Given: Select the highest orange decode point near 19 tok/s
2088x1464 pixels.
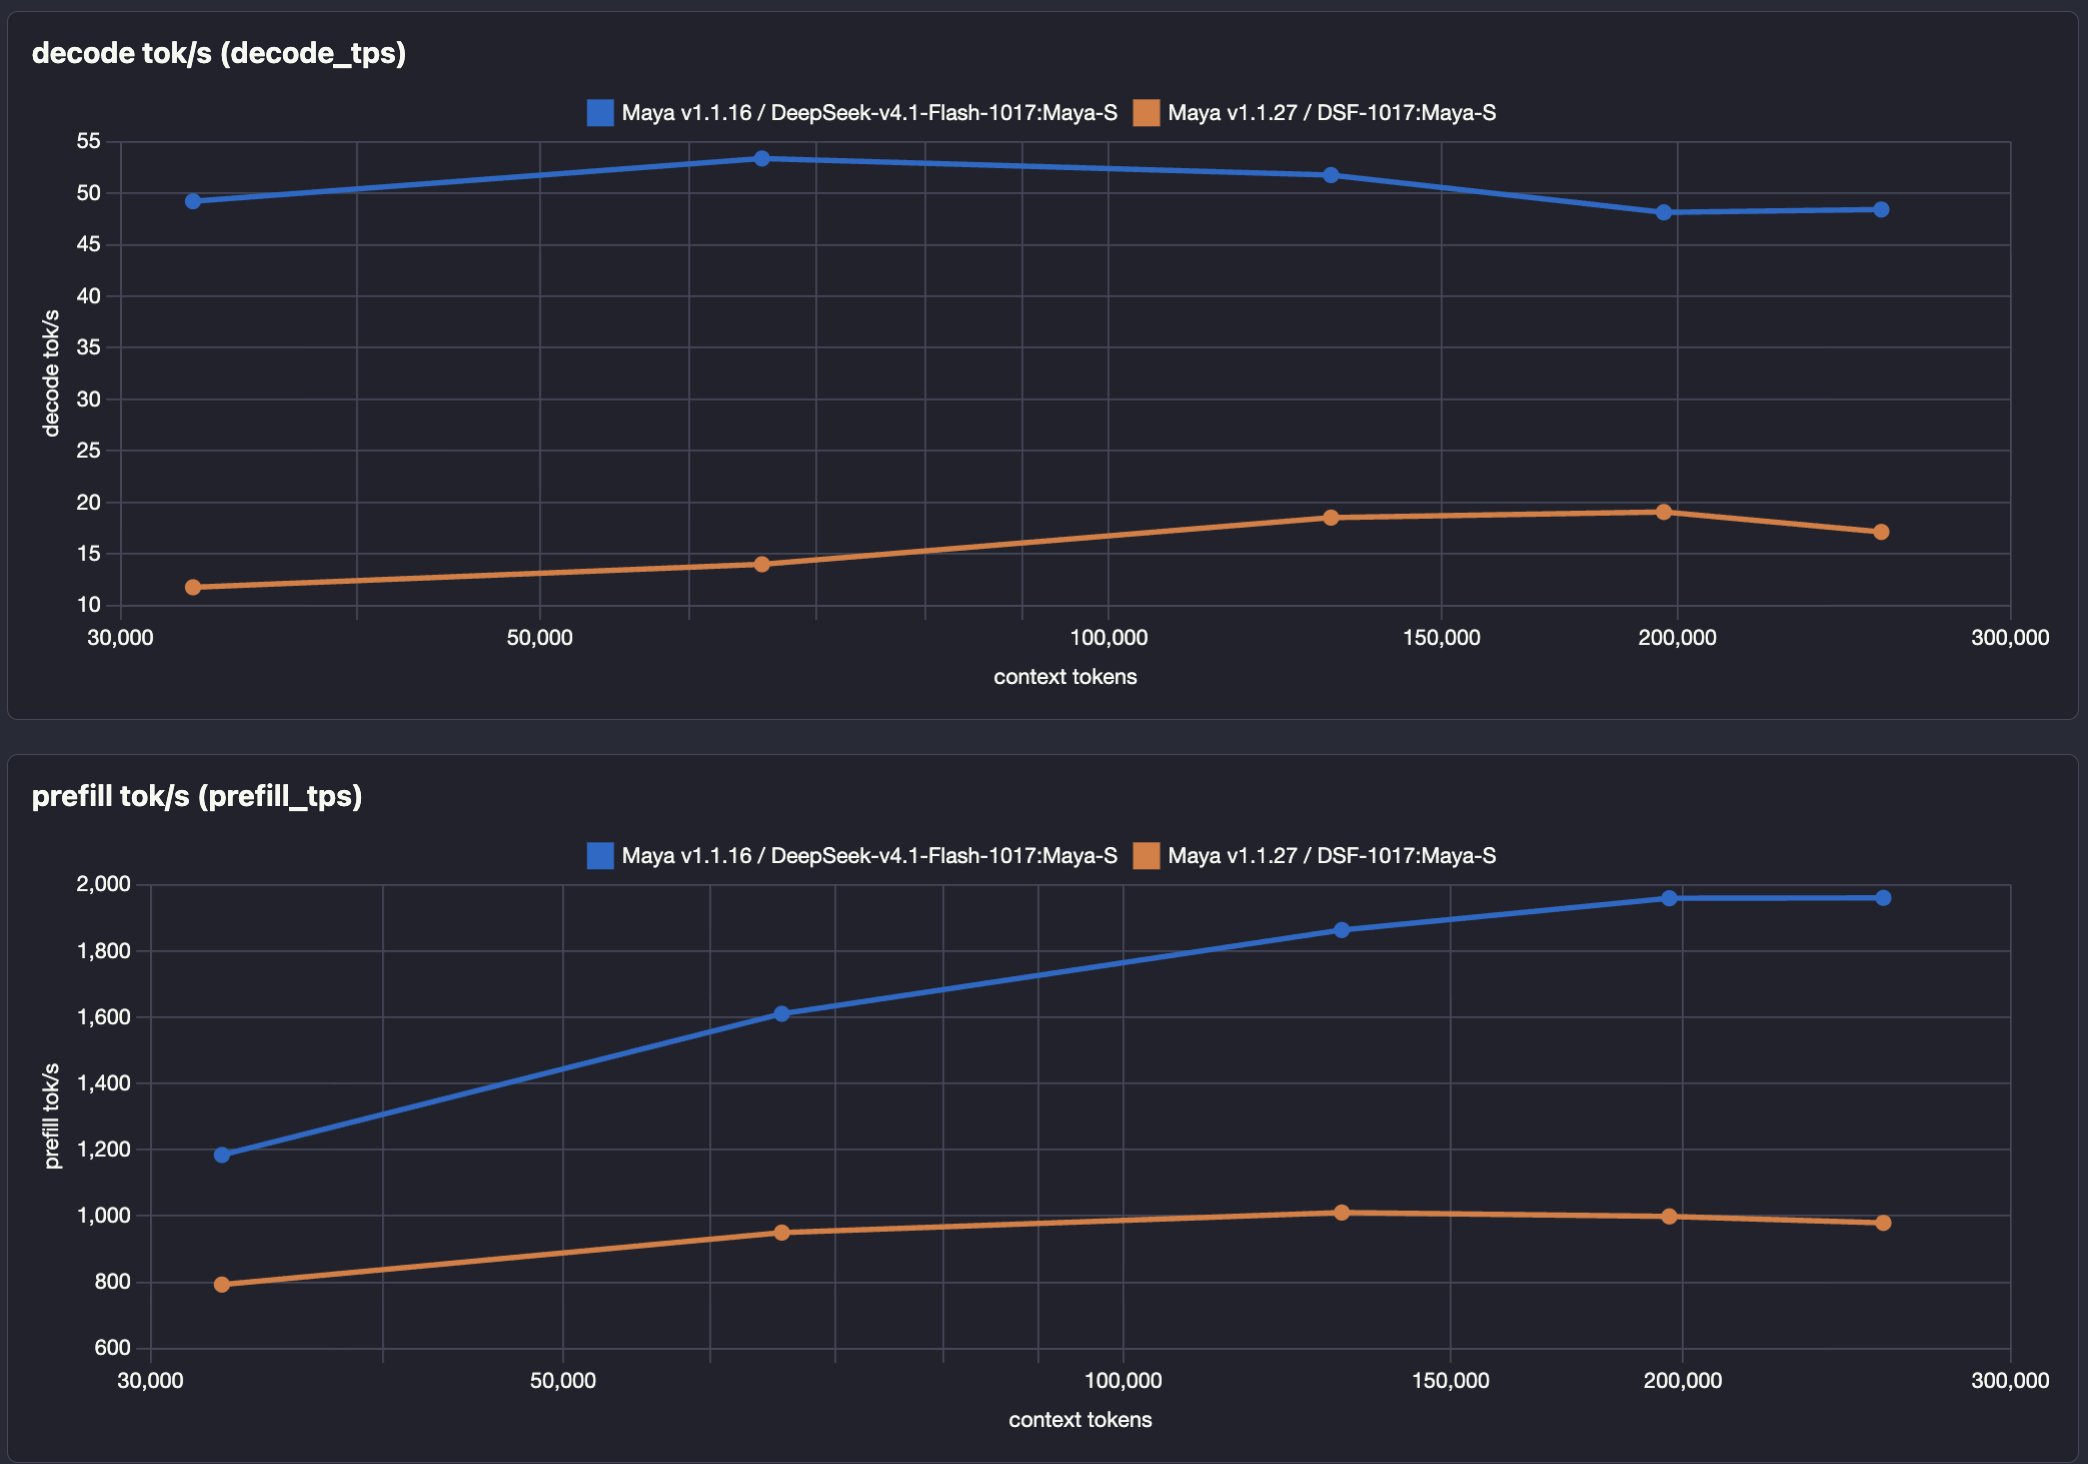Looking at the screenshot, I should 1664,513.
